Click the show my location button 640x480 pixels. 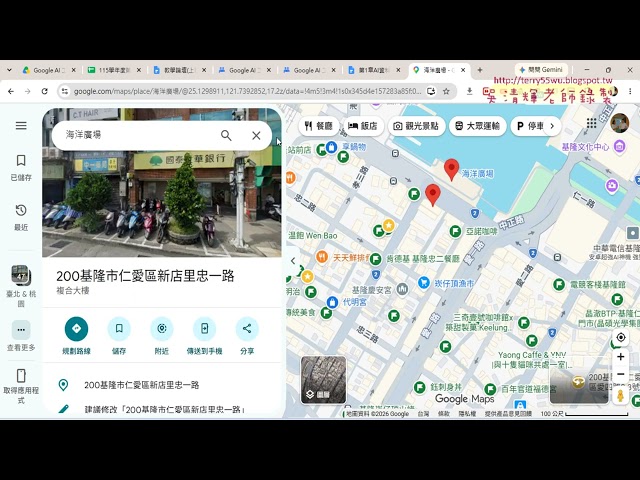[x=621, y=338]
